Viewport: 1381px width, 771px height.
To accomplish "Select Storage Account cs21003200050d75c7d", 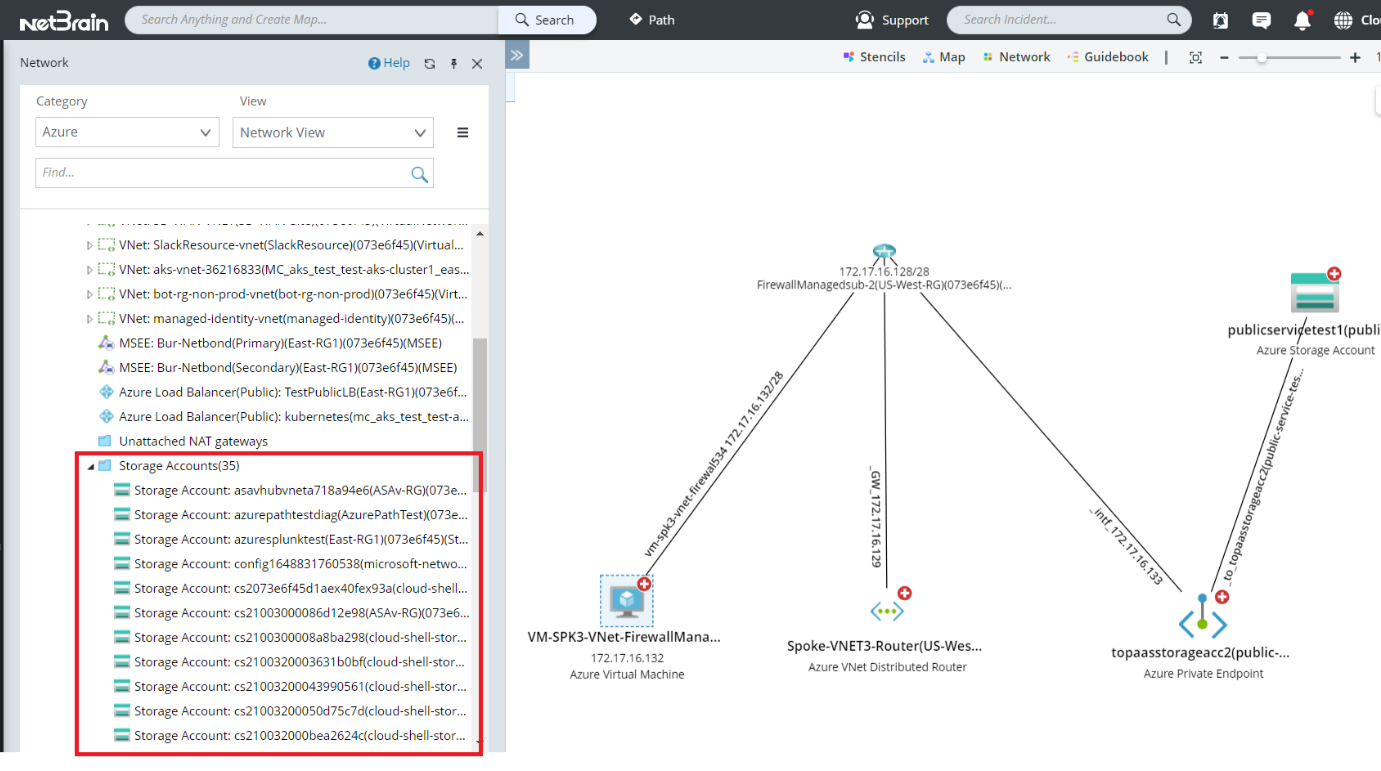I will (x=291, y=711).
